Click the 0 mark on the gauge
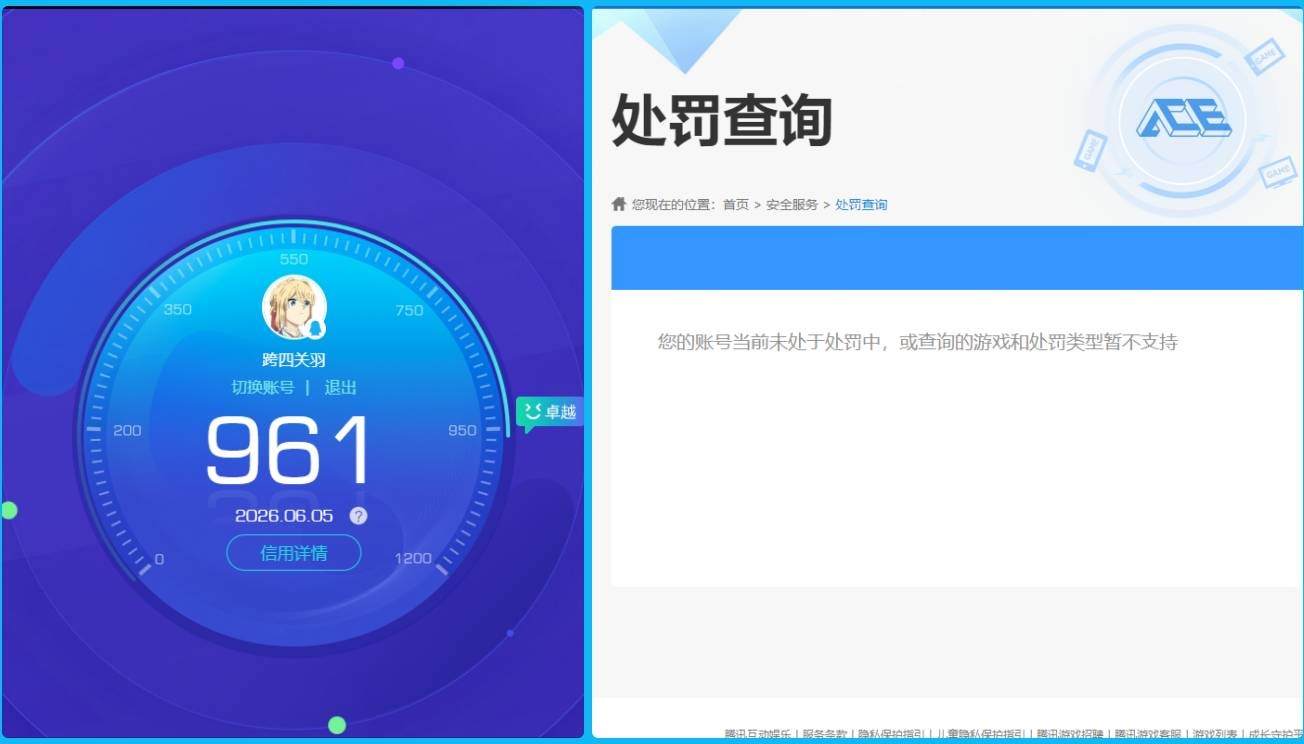This screenshot has width=1304, height=744. [159, 559]
